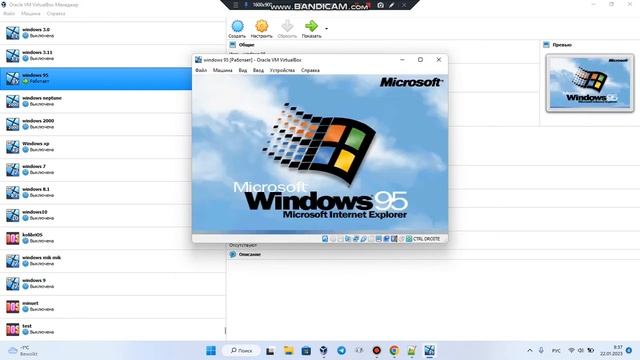Screen dimensions: 640x360
Task: Open Машина menu in the VirtualBox Manager window
Action: 31,13
